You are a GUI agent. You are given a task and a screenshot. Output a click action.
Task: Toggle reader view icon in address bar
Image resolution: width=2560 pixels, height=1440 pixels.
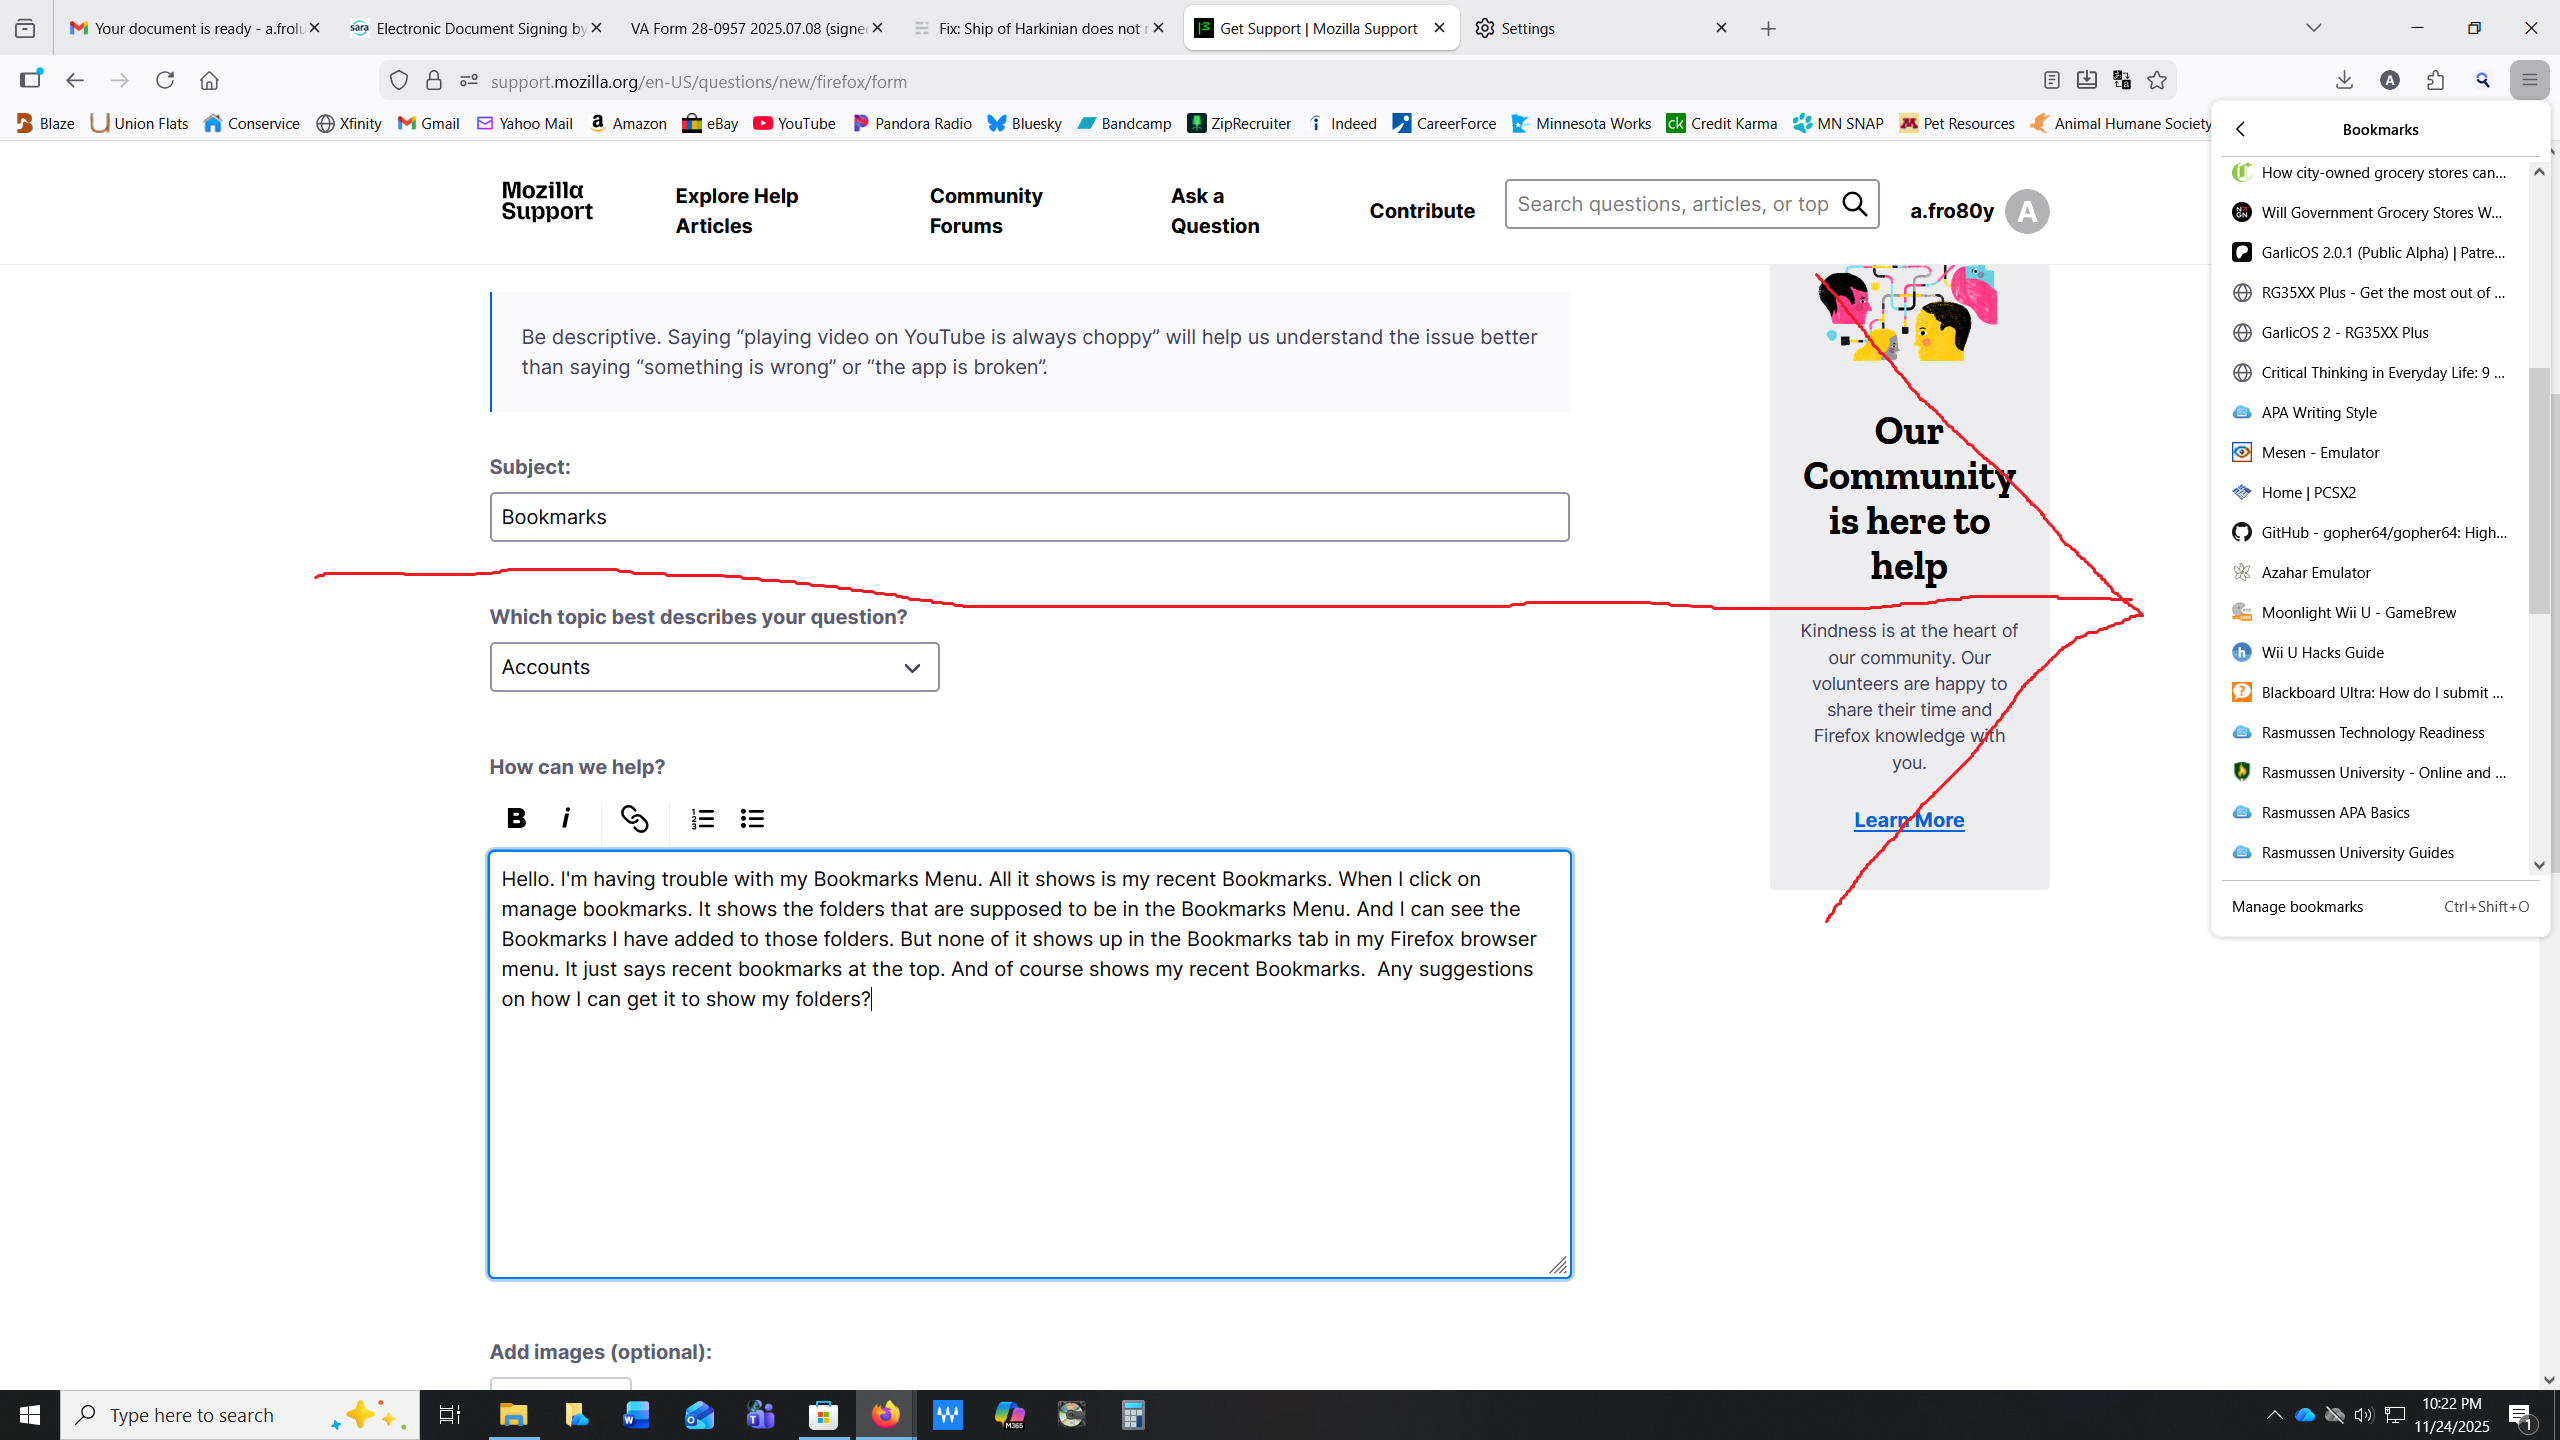2051,81
